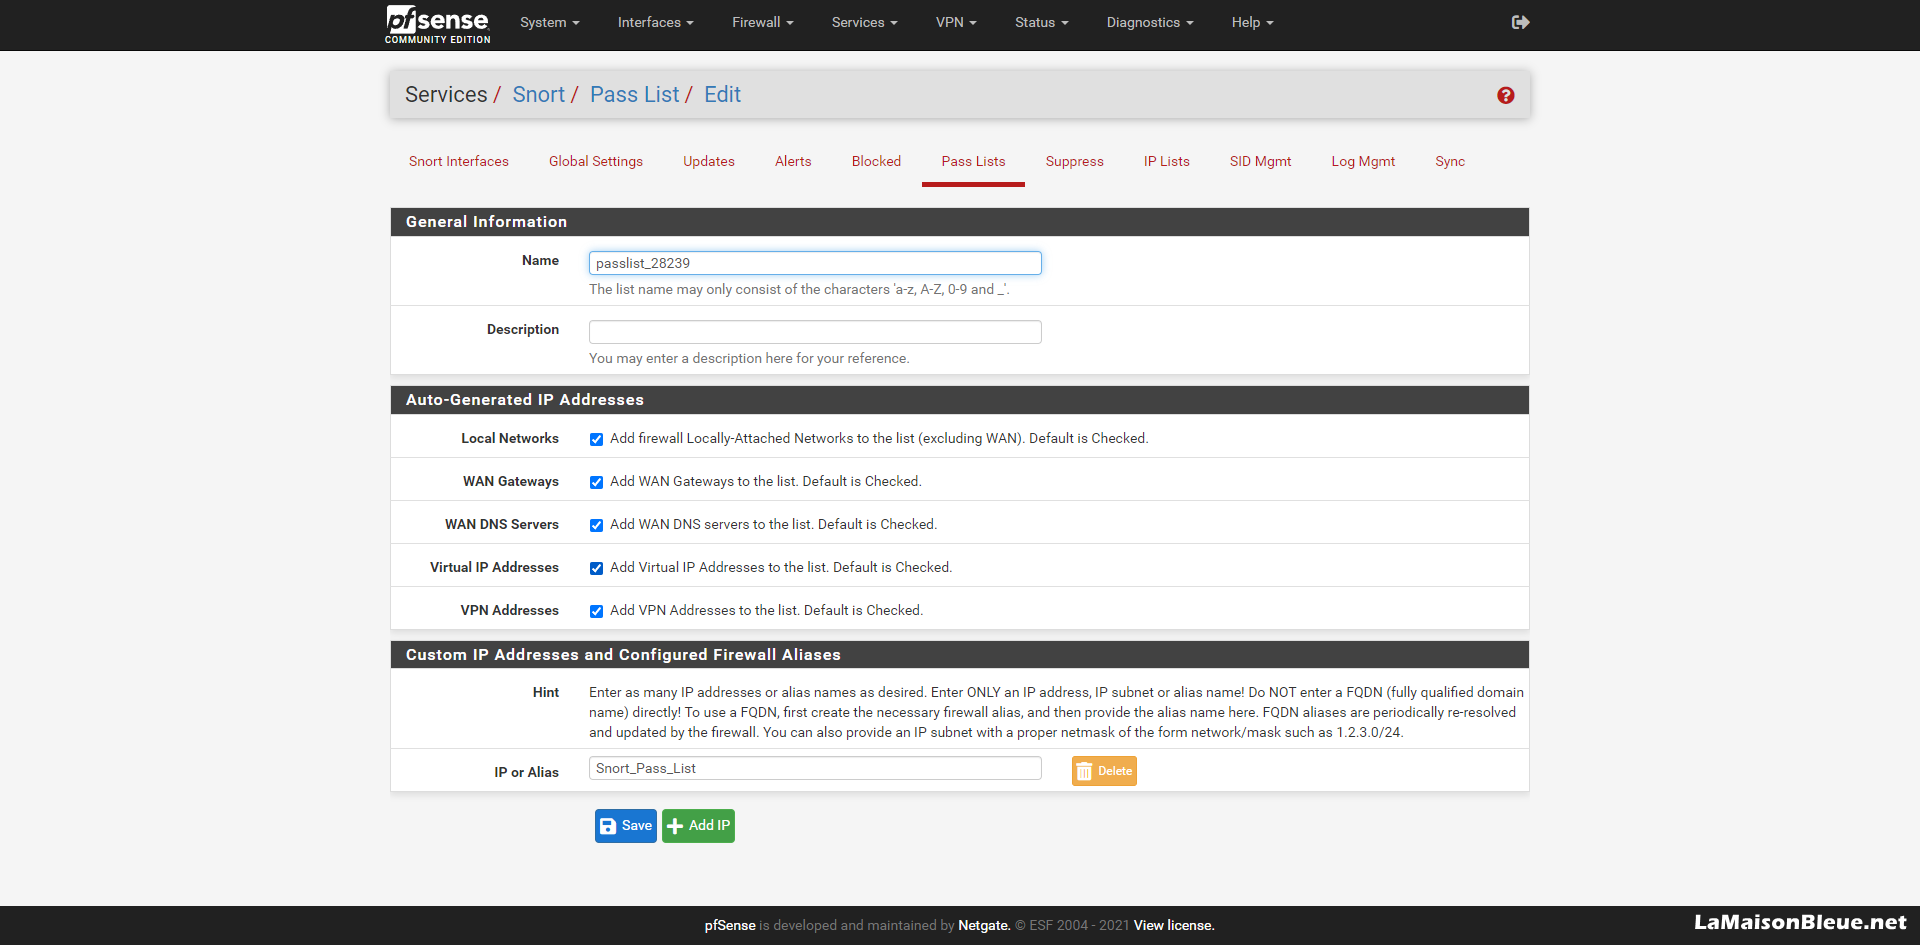Toggle the WAN Gateways checkbox
1920x945 pixels.
pyautogui.click(x=596, y=482)
